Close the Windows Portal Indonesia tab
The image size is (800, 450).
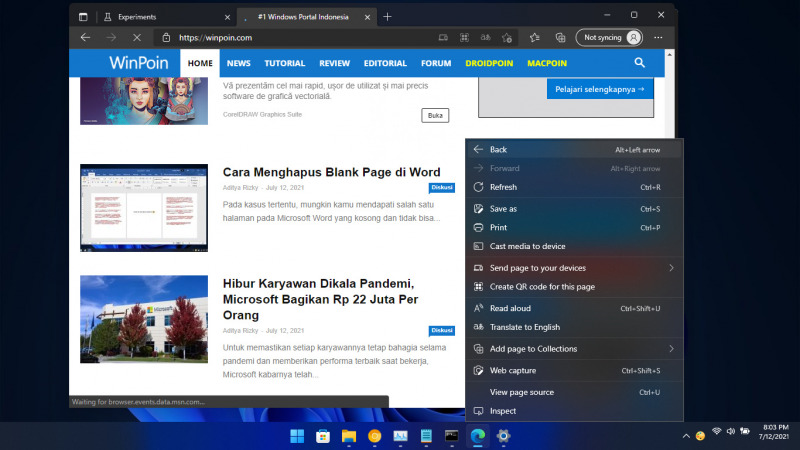(367, 17)
